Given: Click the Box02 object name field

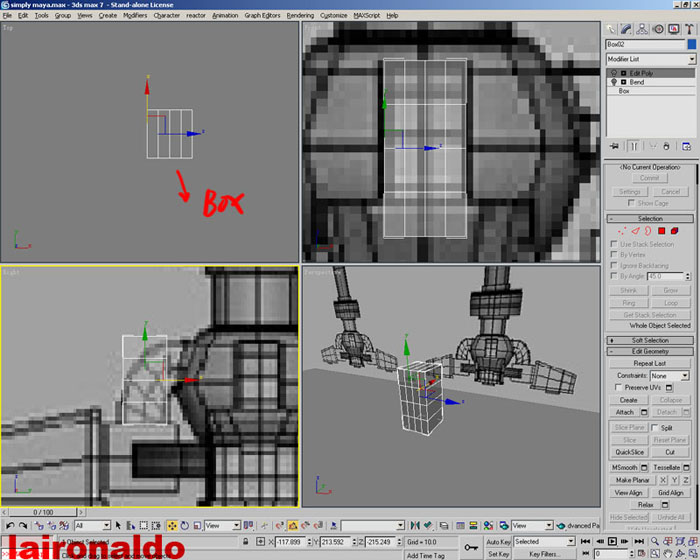Looking at the screenshot, I should coord(644,45).
